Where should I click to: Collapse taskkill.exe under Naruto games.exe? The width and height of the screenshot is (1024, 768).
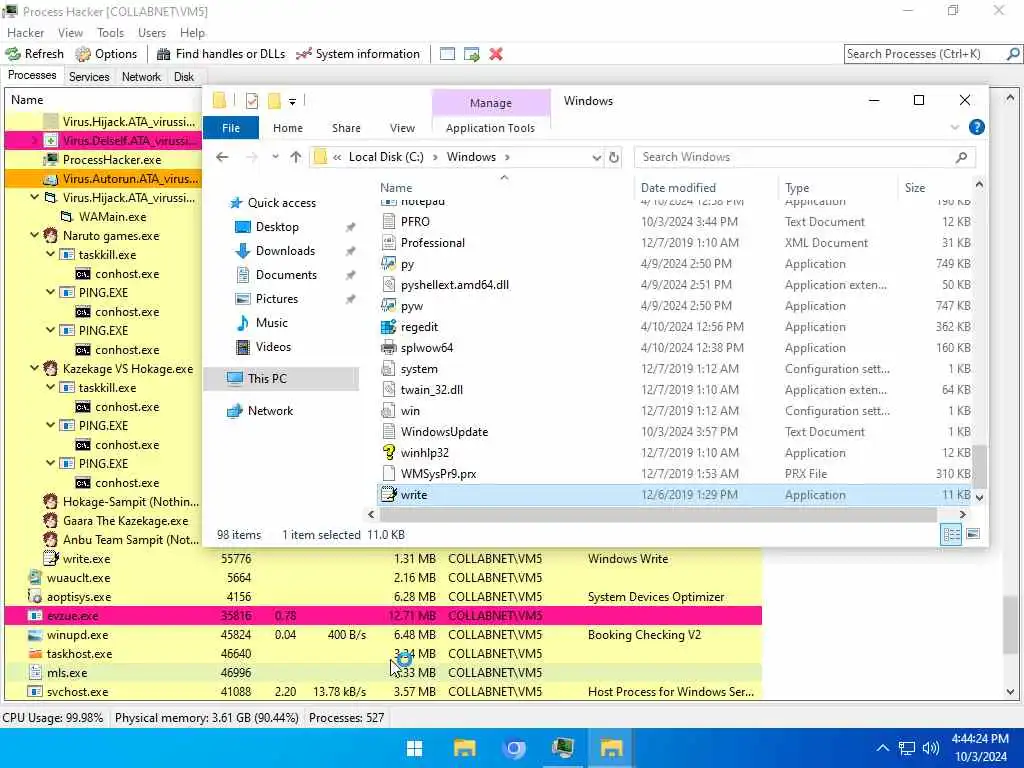pos(51,254)
